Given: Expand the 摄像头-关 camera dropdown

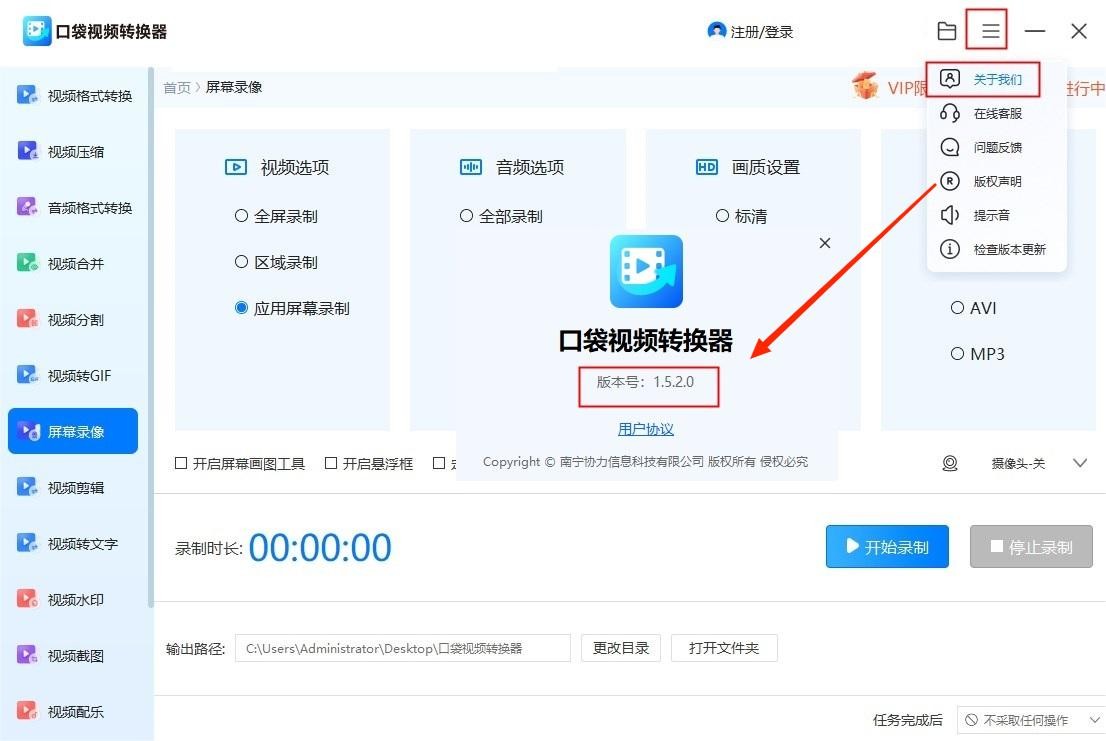Looking at the screenshot, I should tap(1080, 463).
